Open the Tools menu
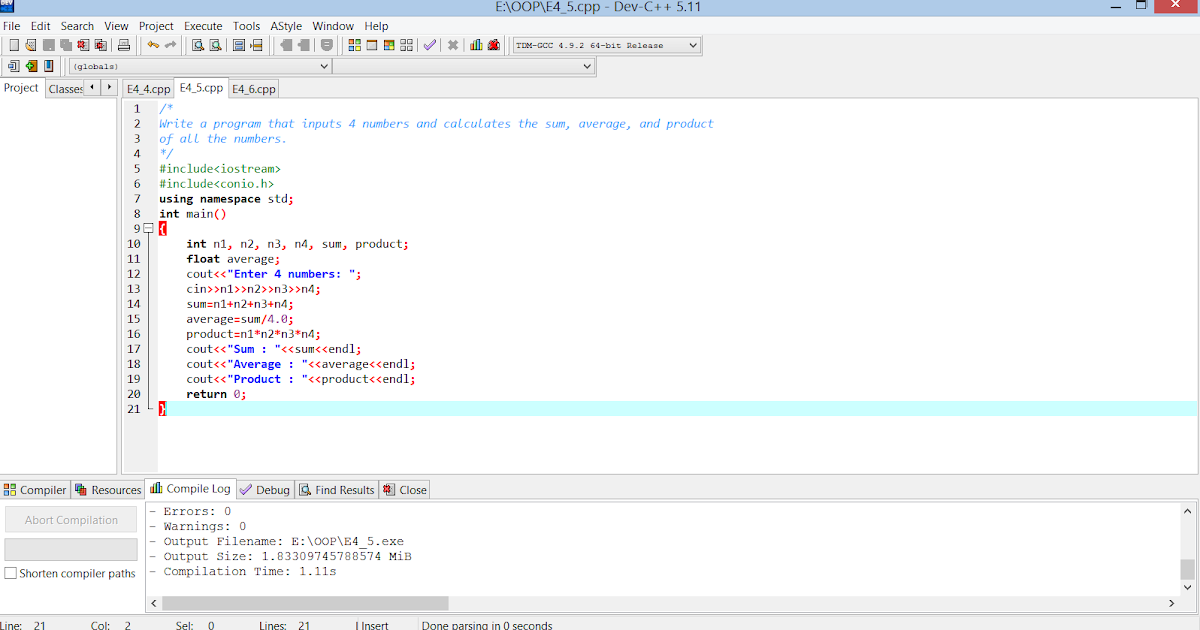The width and height of the screenshot is (1200, 630). [x=246, y=26]
